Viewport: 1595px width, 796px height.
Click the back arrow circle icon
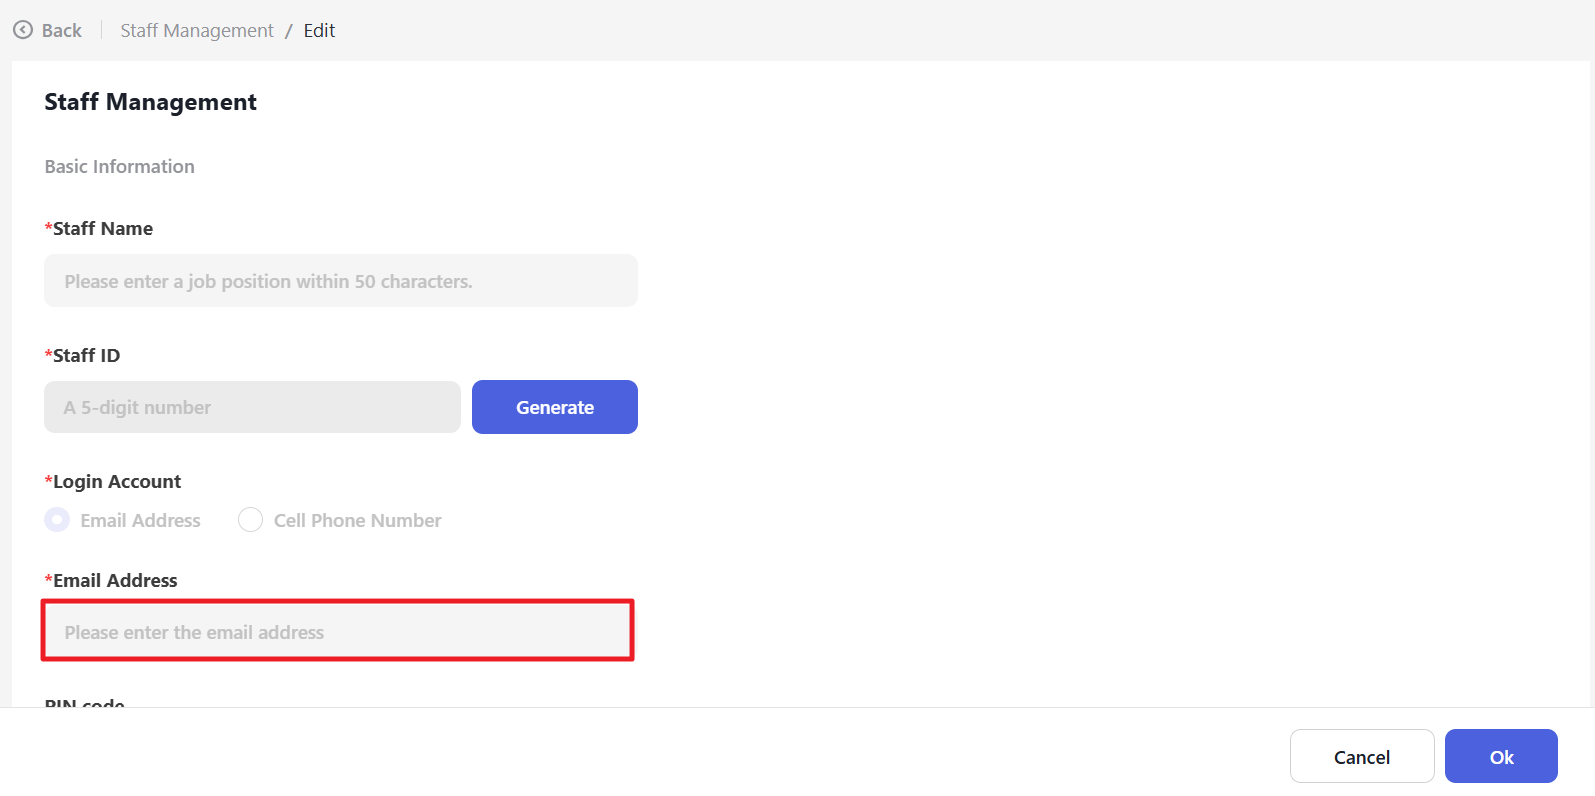click(x=23, y=30)
